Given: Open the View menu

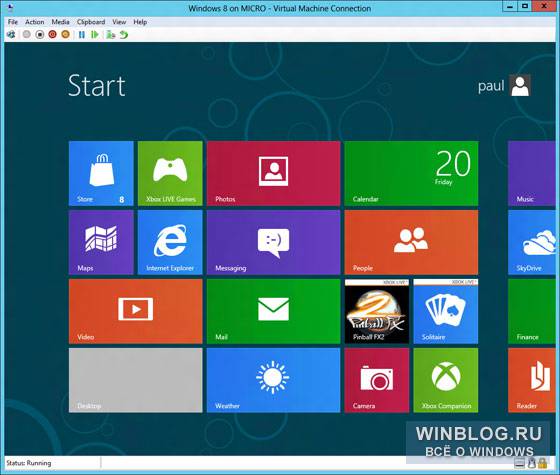Looking at the screenshot, I should pyautogui.click(x=119, y=22).
